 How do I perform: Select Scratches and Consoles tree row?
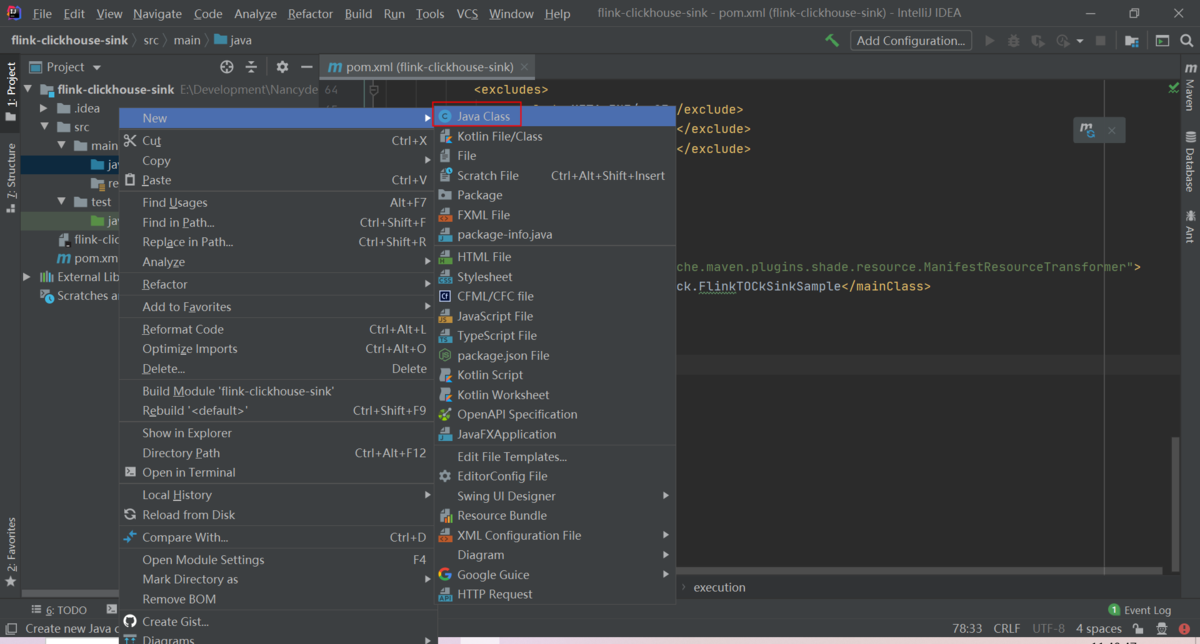pos(80,296)
